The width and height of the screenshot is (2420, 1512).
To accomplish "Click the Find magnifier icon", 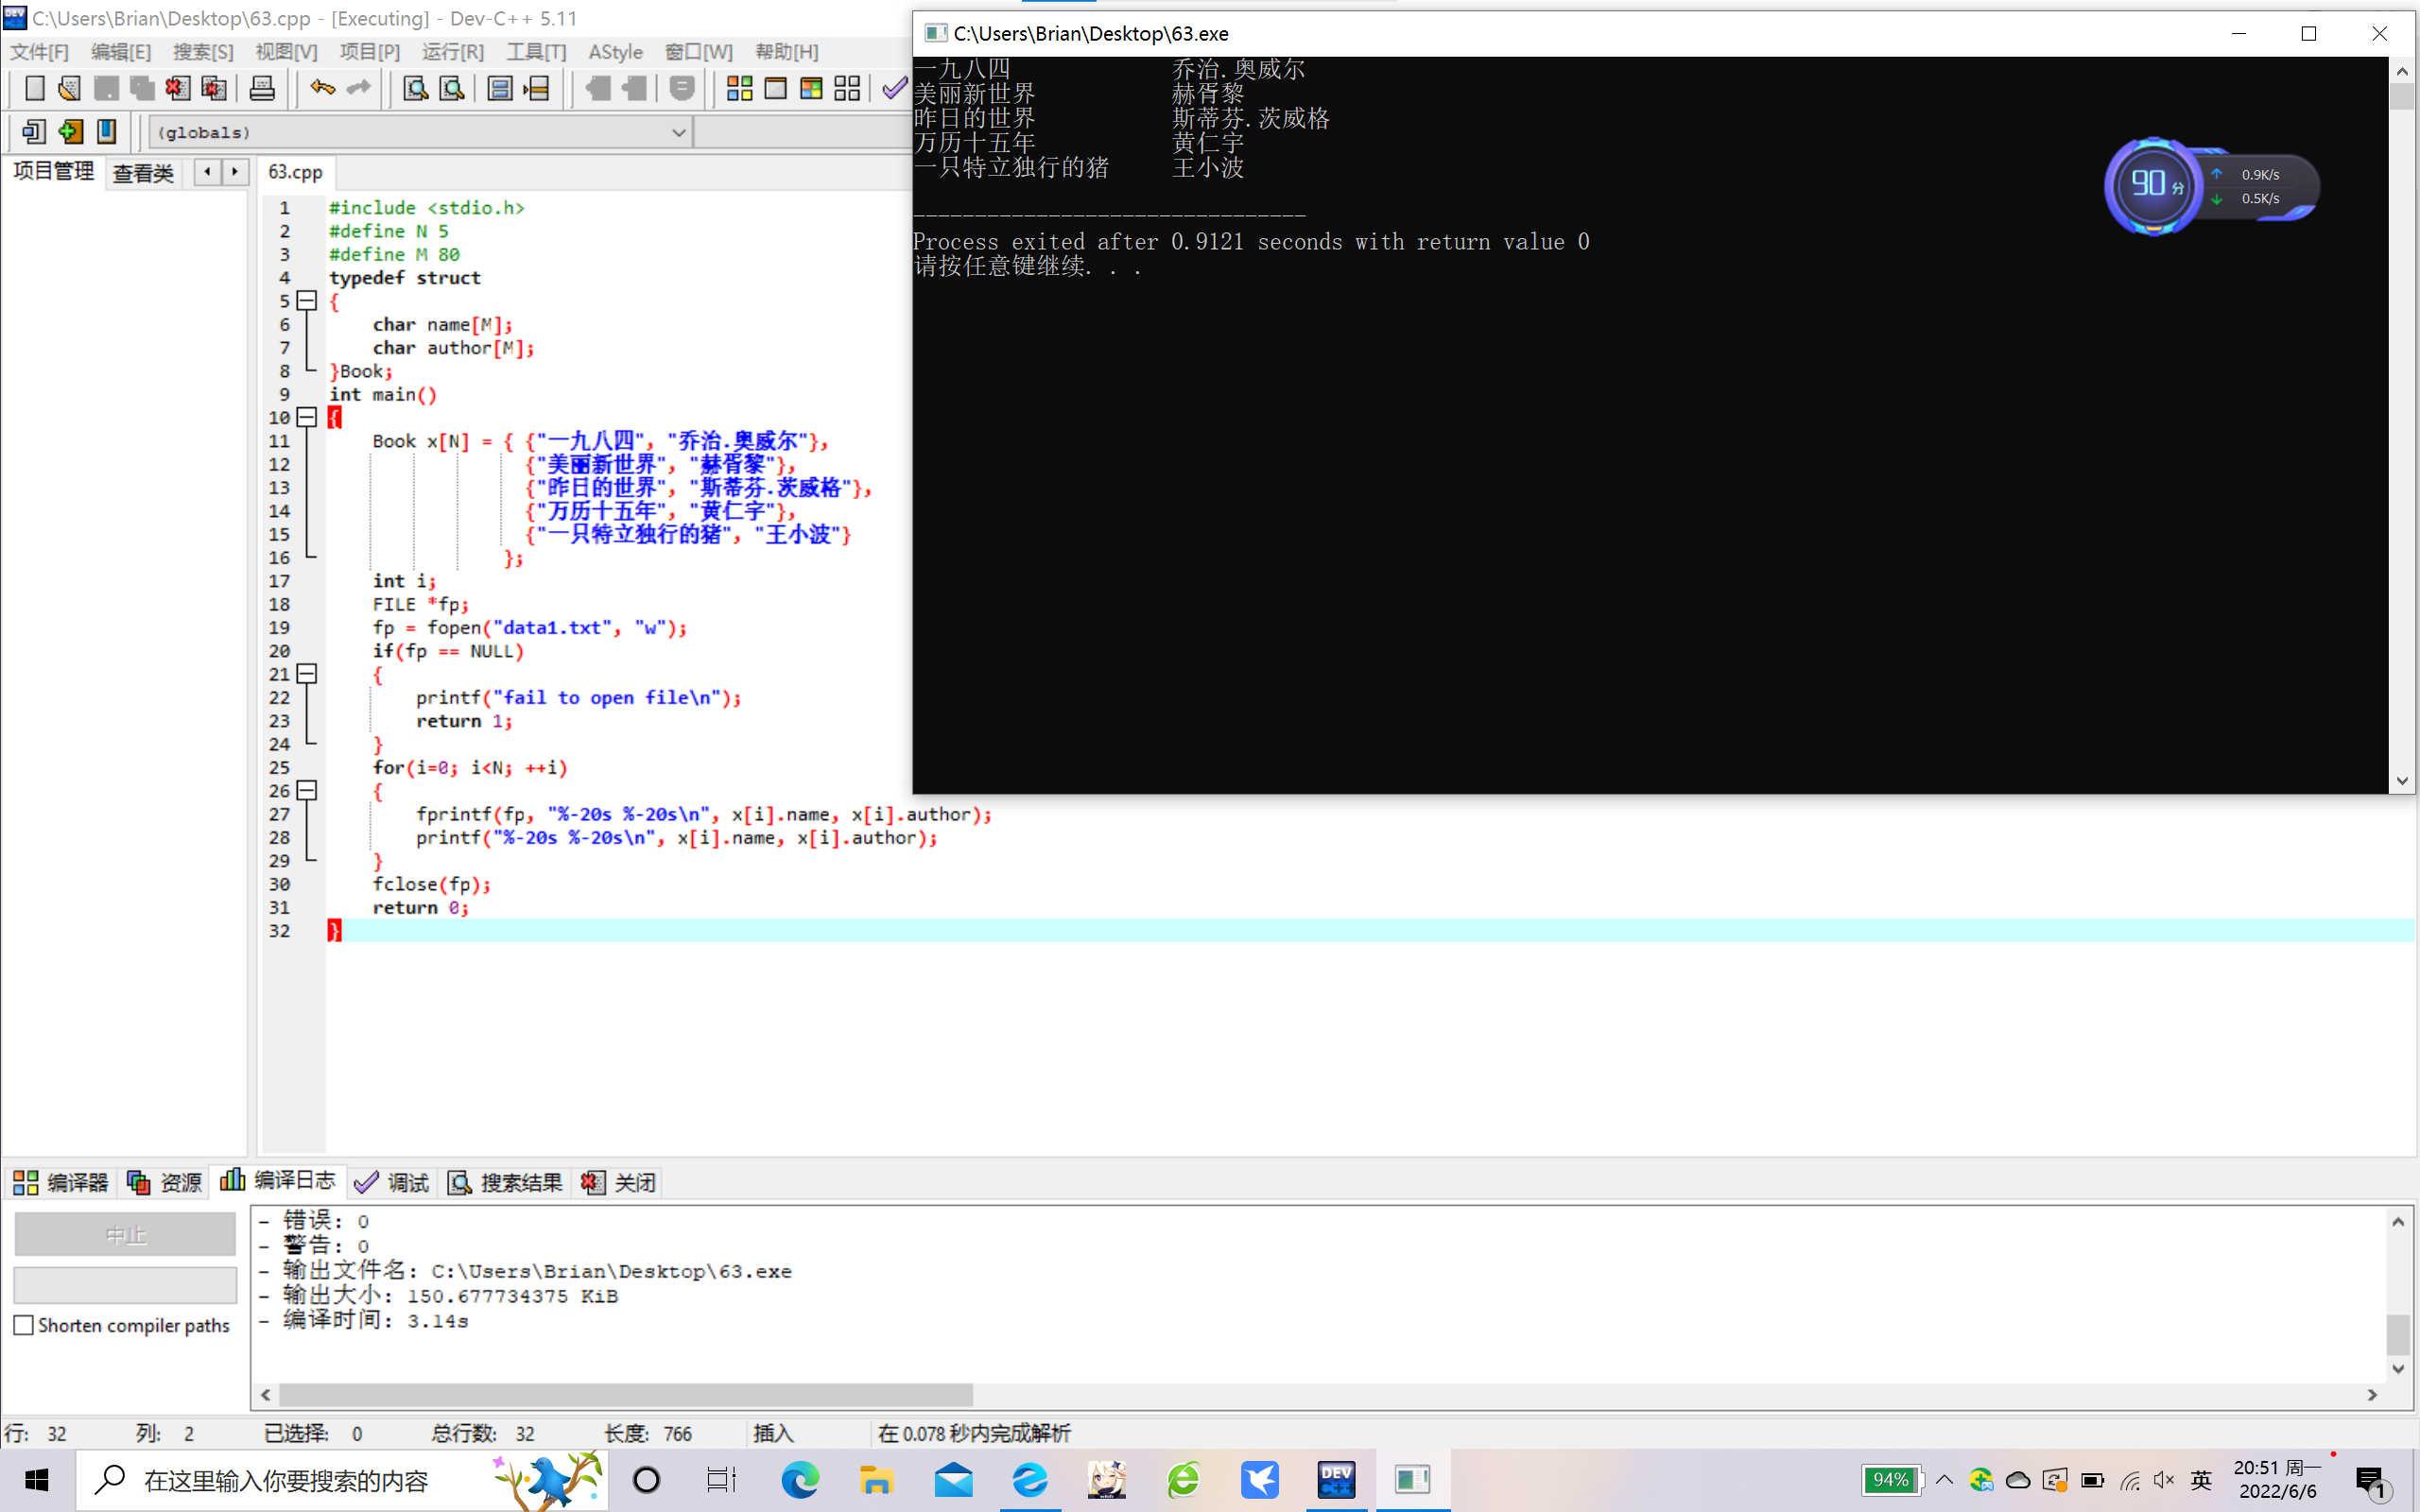I will click(x=415, y=89).
